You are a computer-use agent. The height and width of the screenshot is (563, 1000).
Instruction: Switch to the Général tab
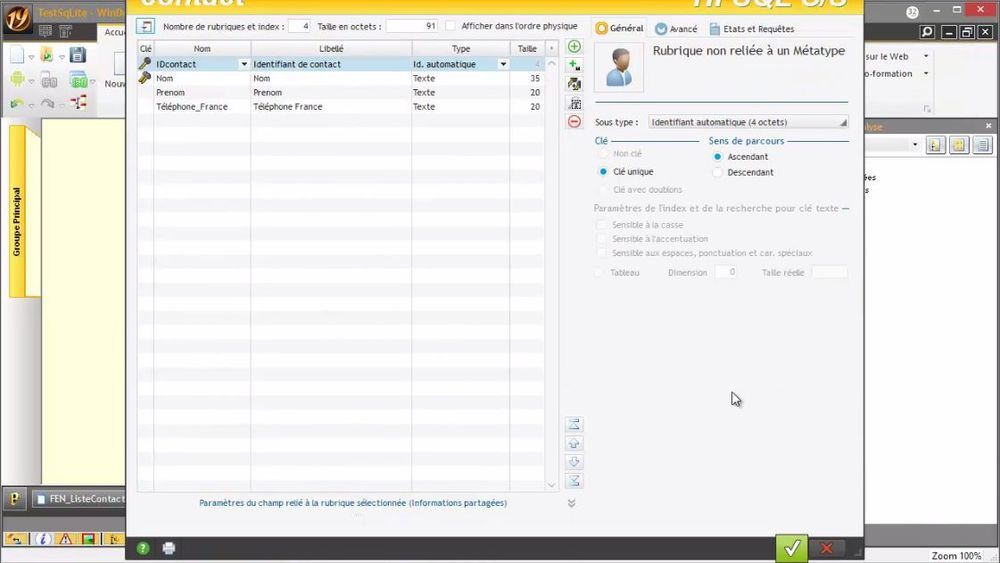tap(619, 28)
